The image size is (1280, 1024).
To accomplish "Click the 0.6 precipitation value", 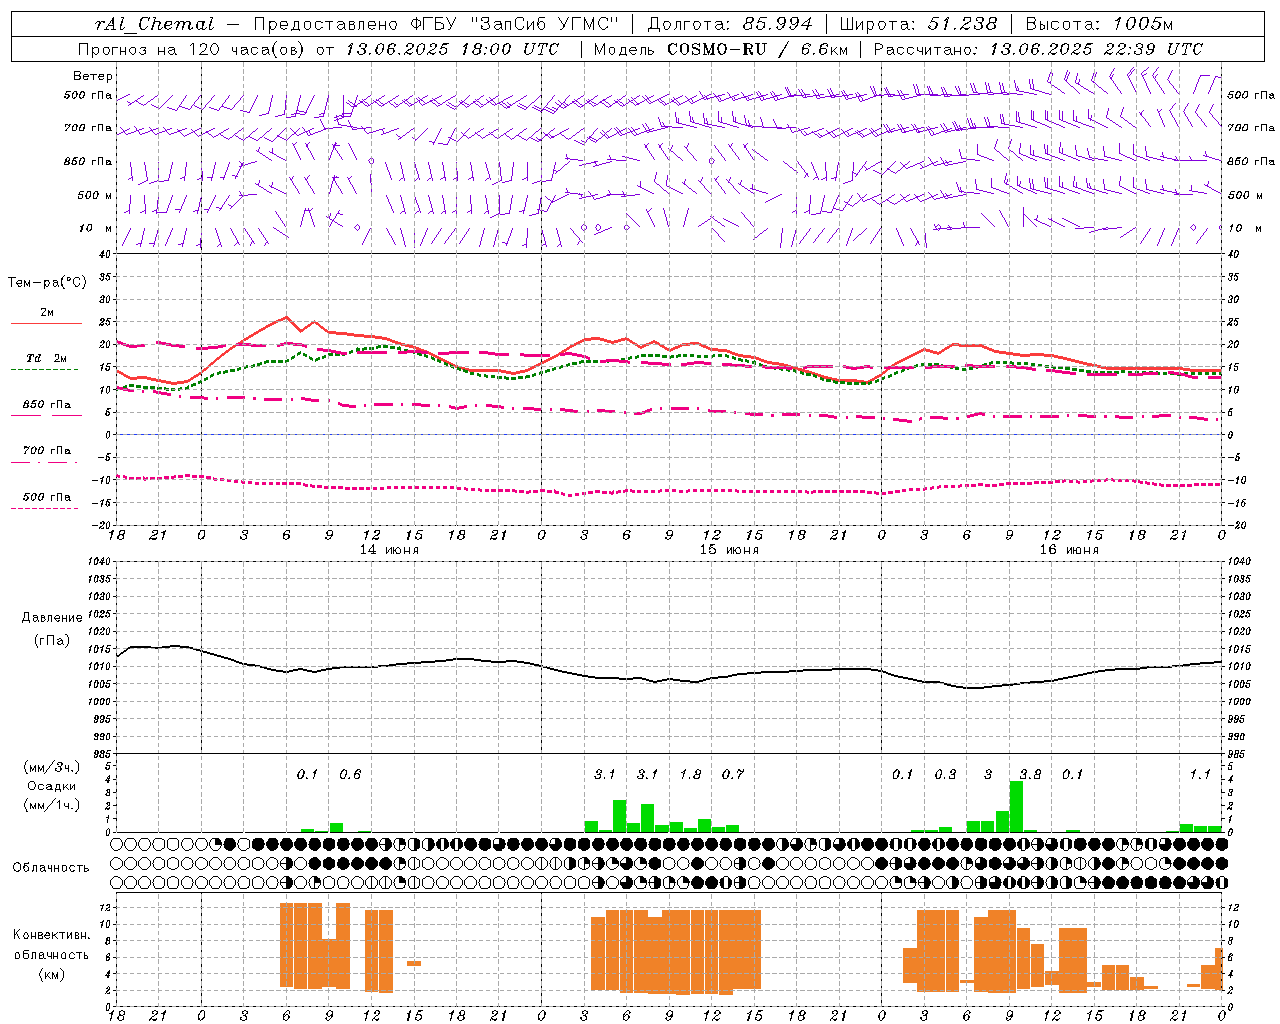I will pyautogui.click(x=350, y=774).
